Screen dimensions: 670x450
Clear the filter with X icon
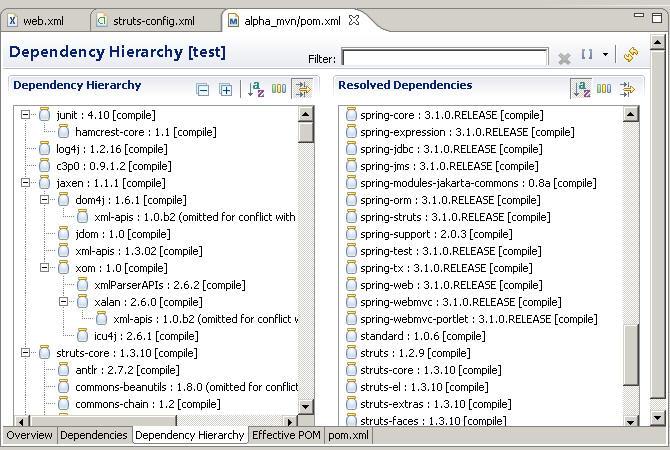pyautogui.click(x=564, y=59)
